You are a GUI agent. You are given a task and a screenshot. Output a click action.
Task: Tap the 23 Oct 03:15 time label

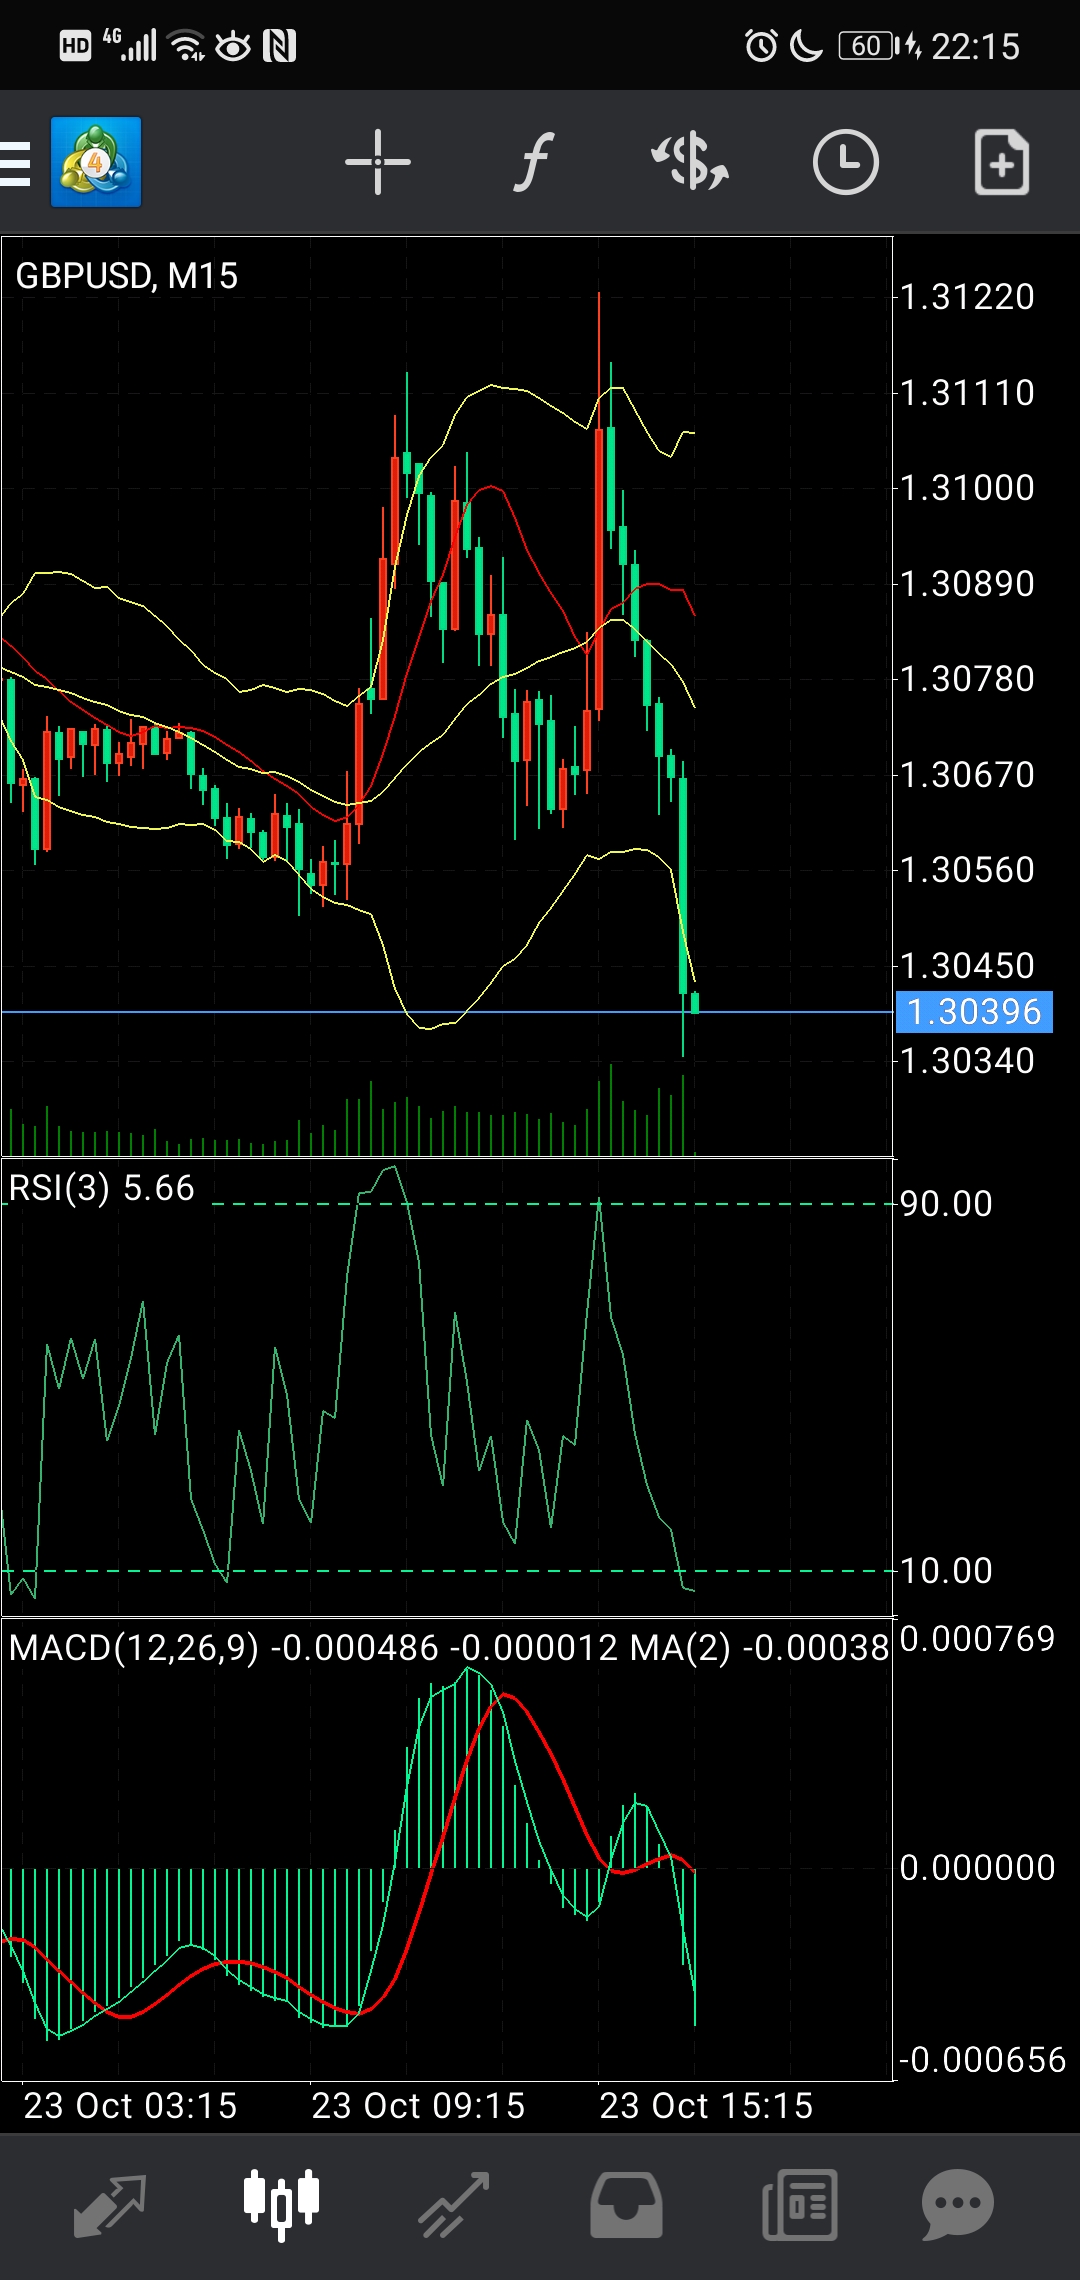click(x=130, y=2106)
